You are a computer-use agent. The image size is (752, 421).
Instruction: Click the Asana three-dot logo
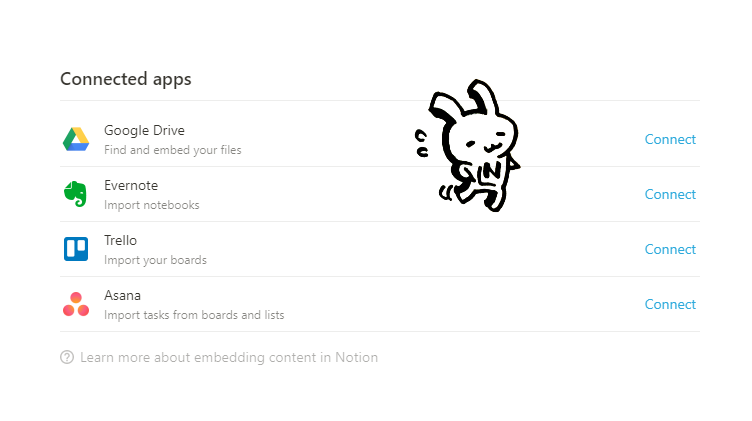point(76,304)
